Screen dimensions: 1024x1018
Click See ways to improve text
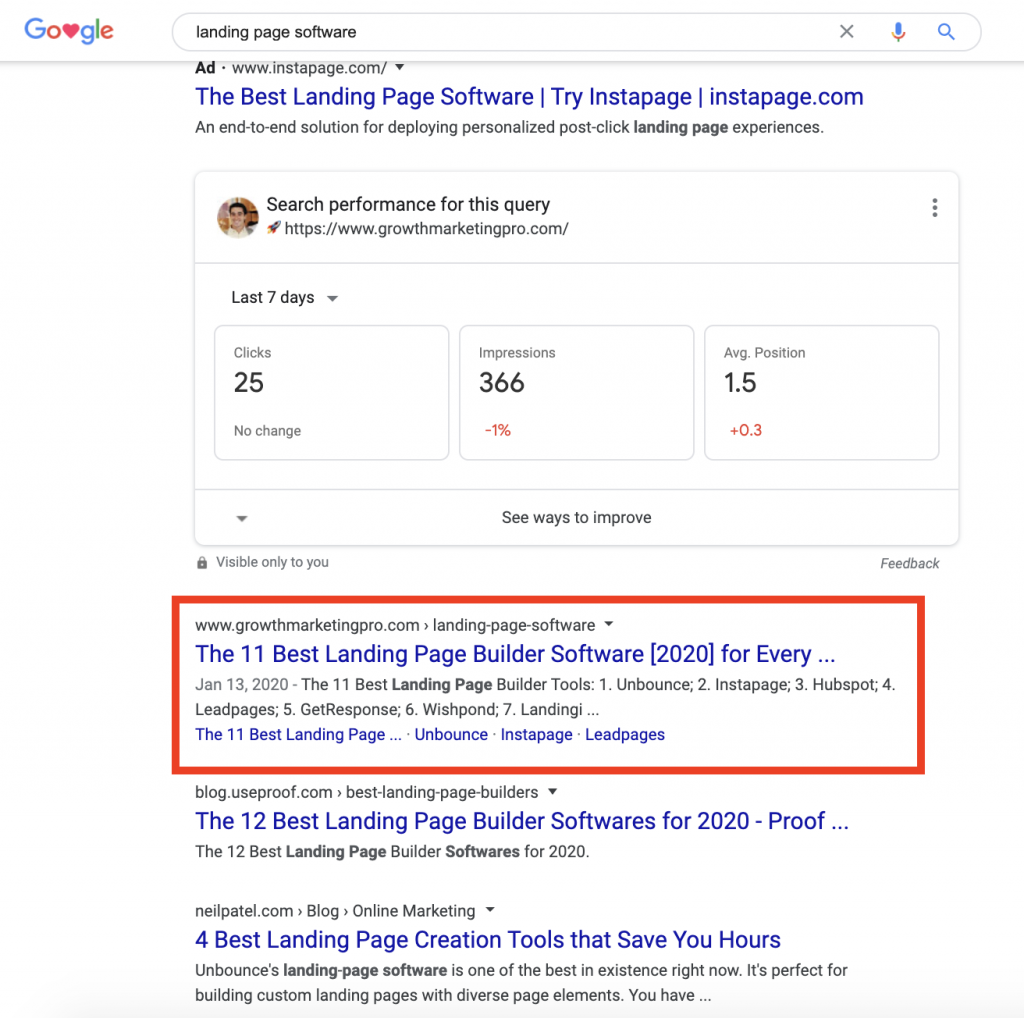point(576,518)
